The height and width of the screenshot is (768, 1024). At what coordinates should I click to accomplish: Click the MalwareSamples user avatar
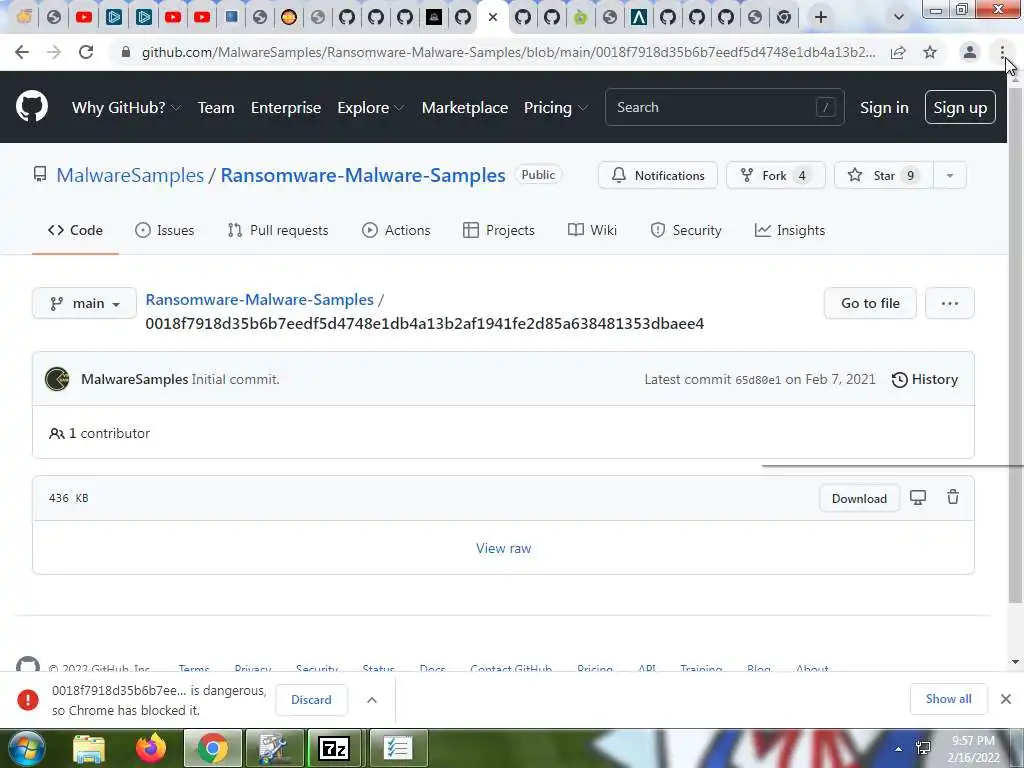click(x=57, y=379)
